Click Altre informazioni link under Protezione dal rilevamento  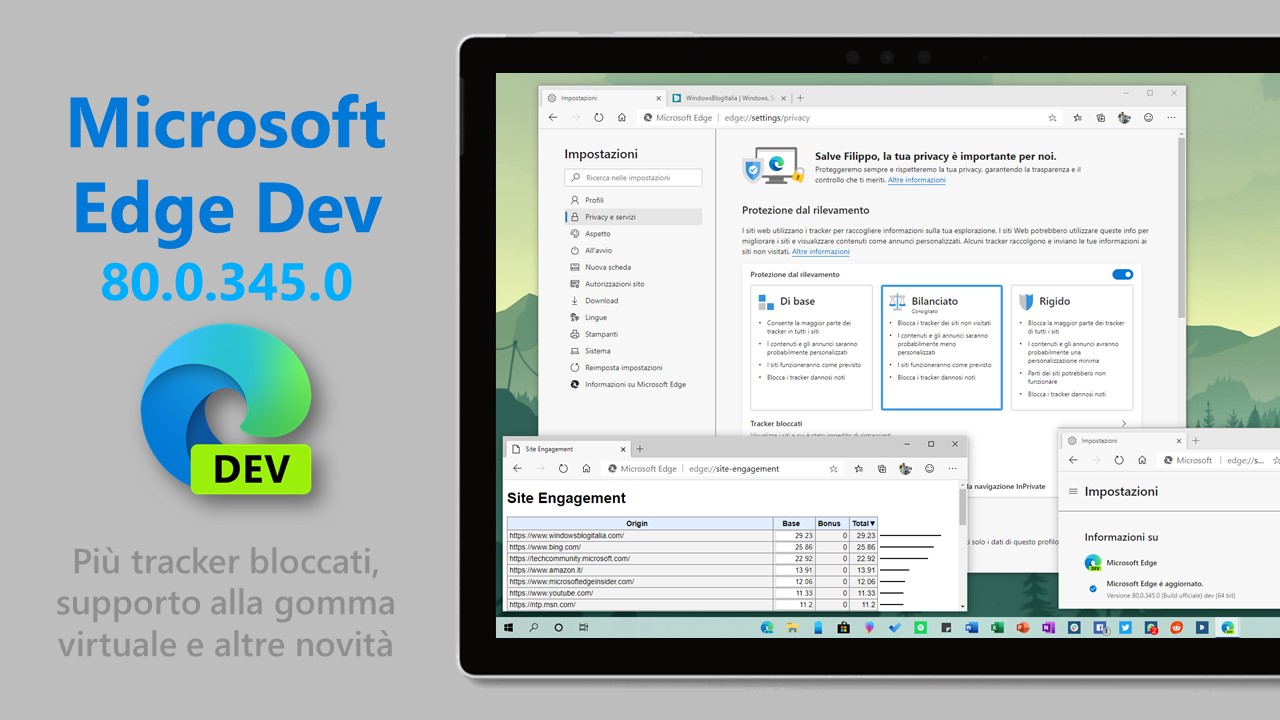click(820, 252)
